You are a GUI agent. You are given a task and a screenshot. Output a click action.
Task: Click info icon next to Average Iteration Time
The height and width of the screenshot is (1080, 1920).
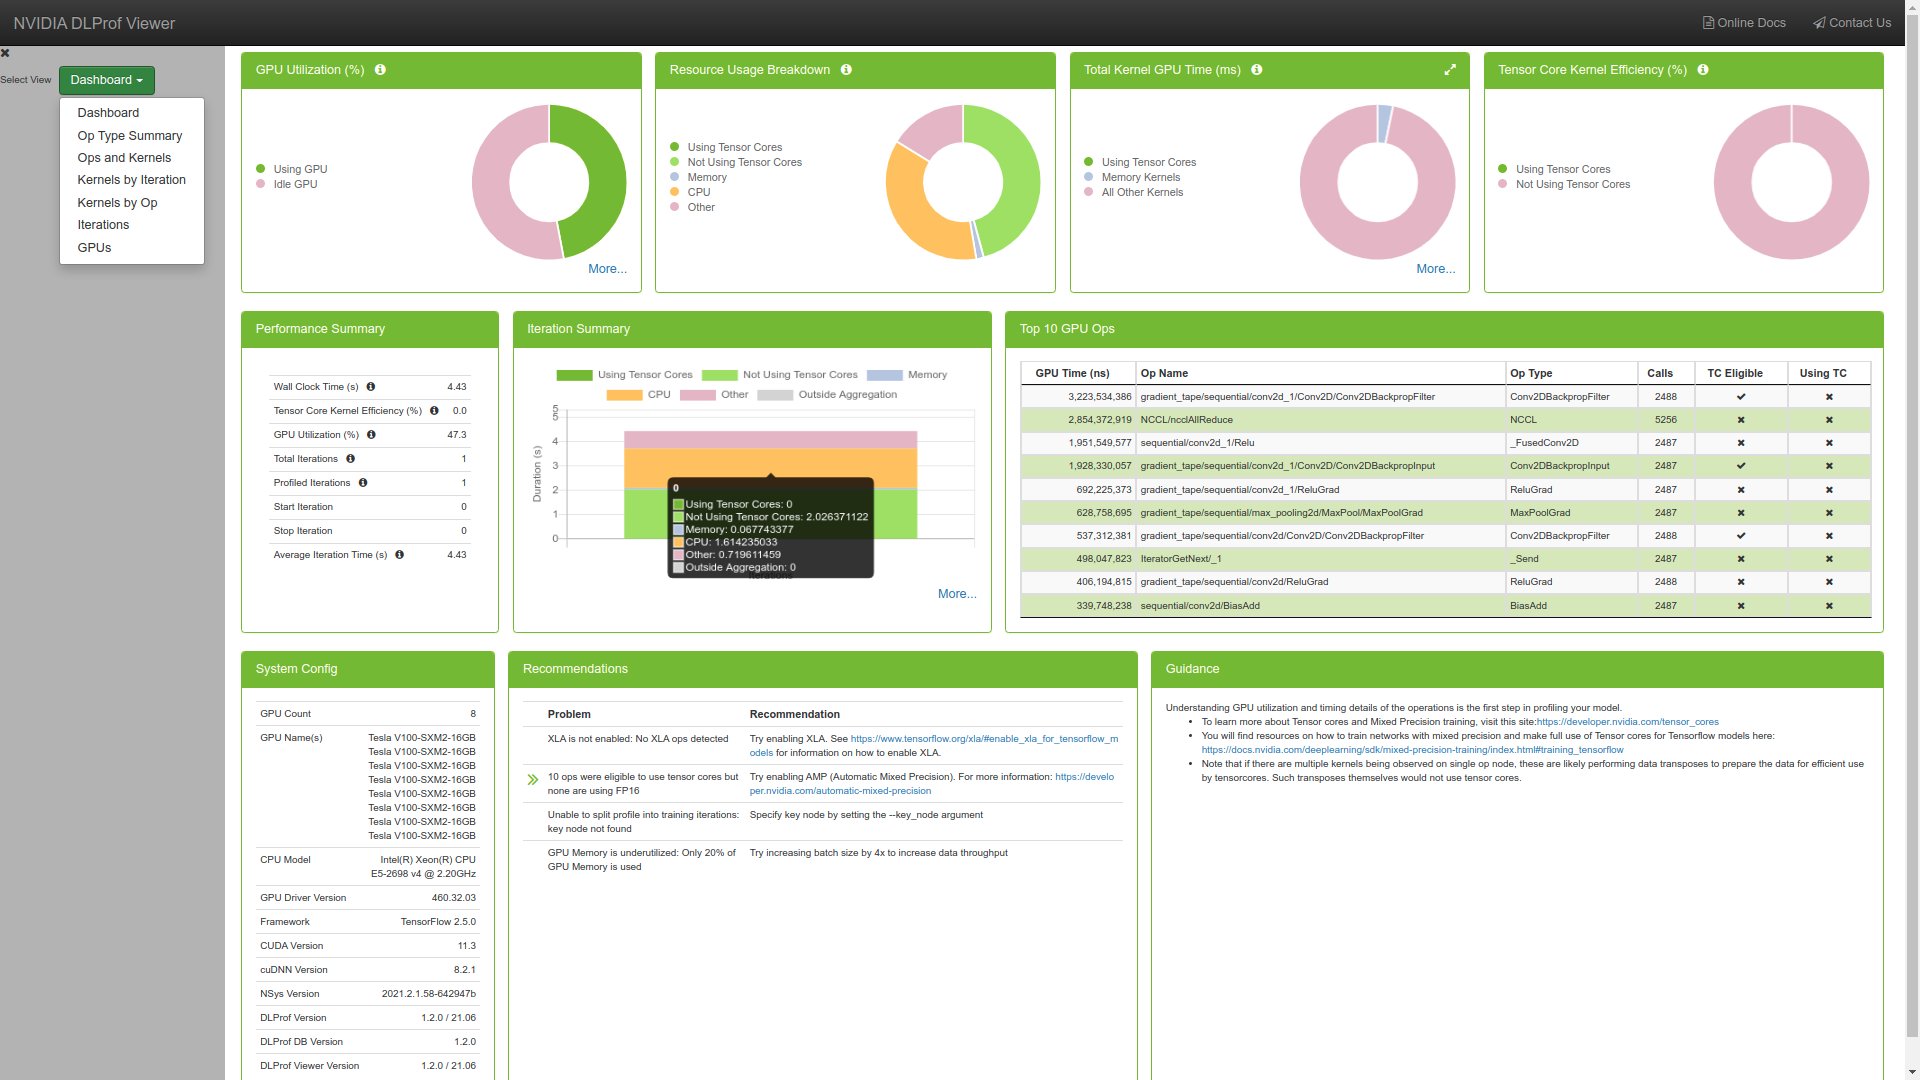click(400, 555)
